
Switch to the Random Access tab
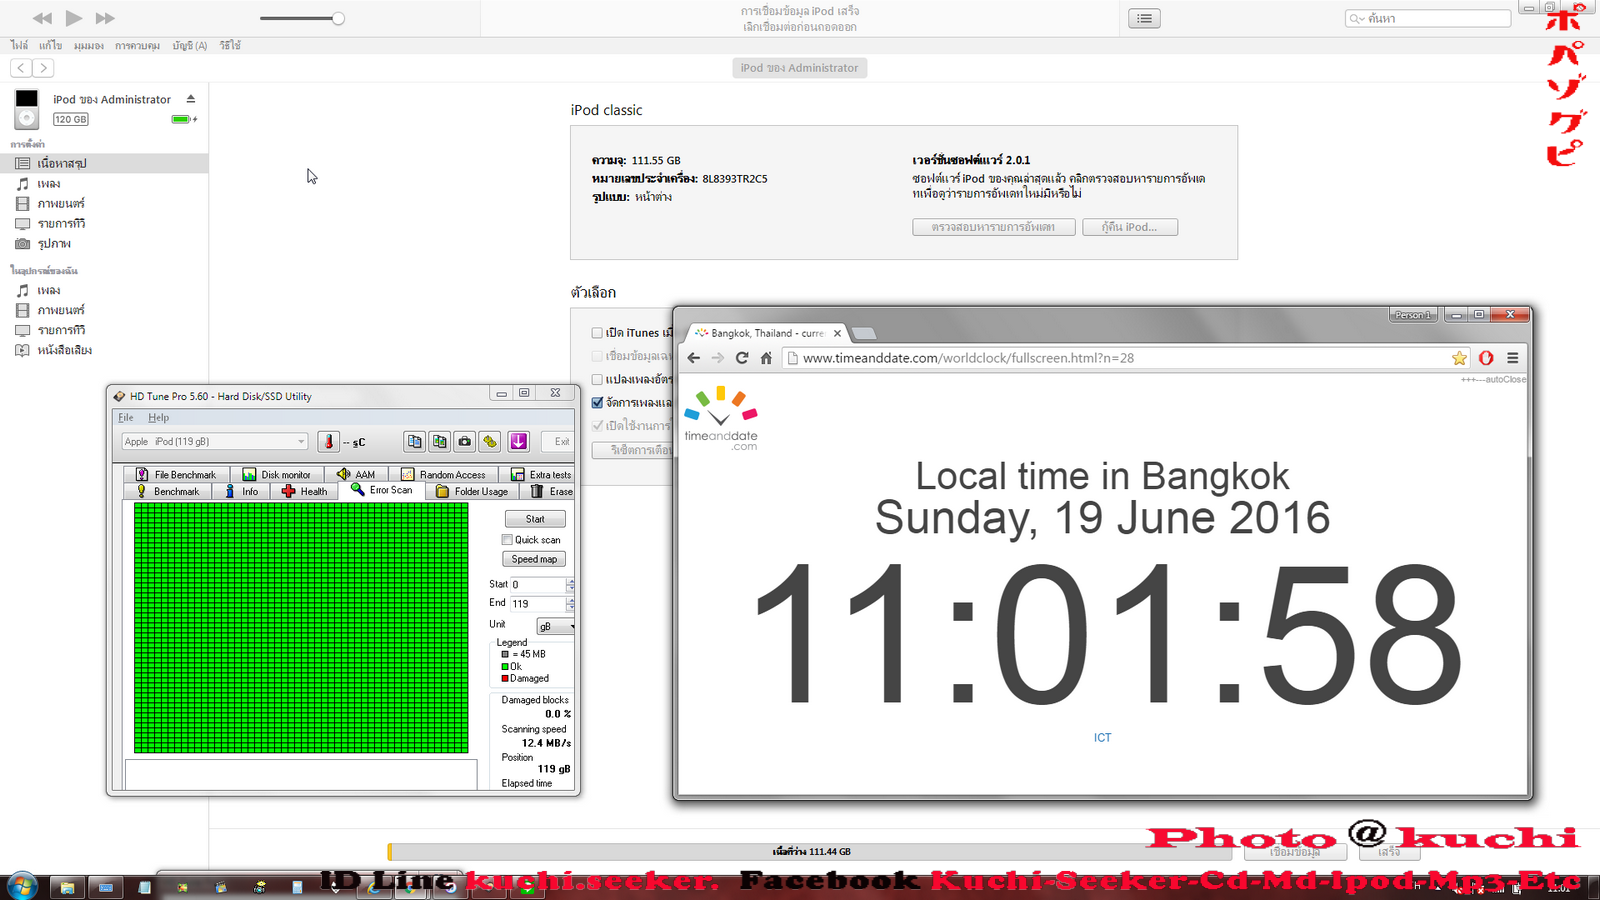click(x=444, y=475)
